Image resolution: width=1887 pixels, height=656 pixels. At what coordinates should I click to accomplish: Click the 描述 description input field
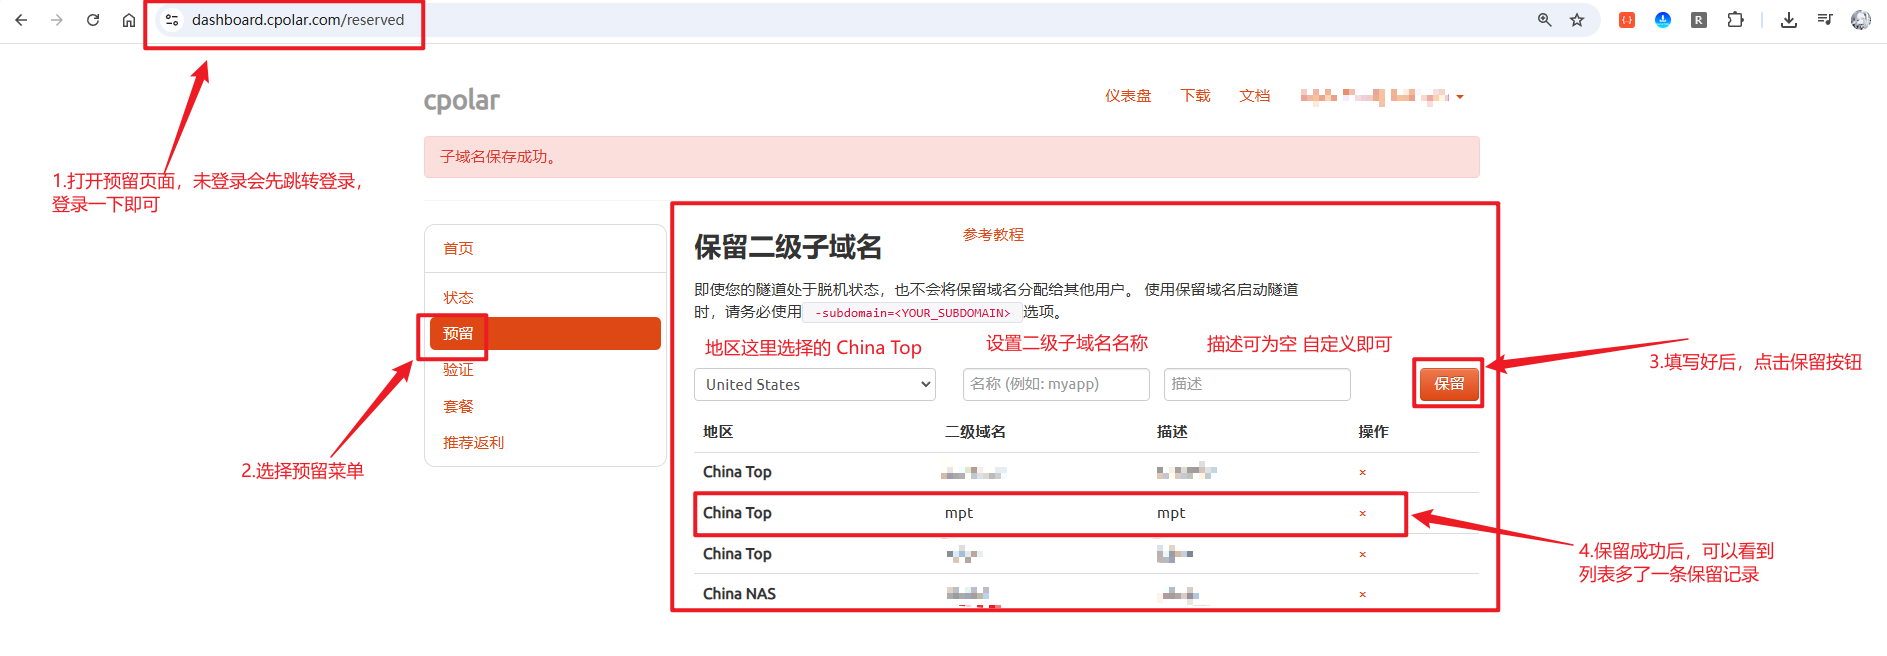pyautogui.click(x=1256, y=385)
